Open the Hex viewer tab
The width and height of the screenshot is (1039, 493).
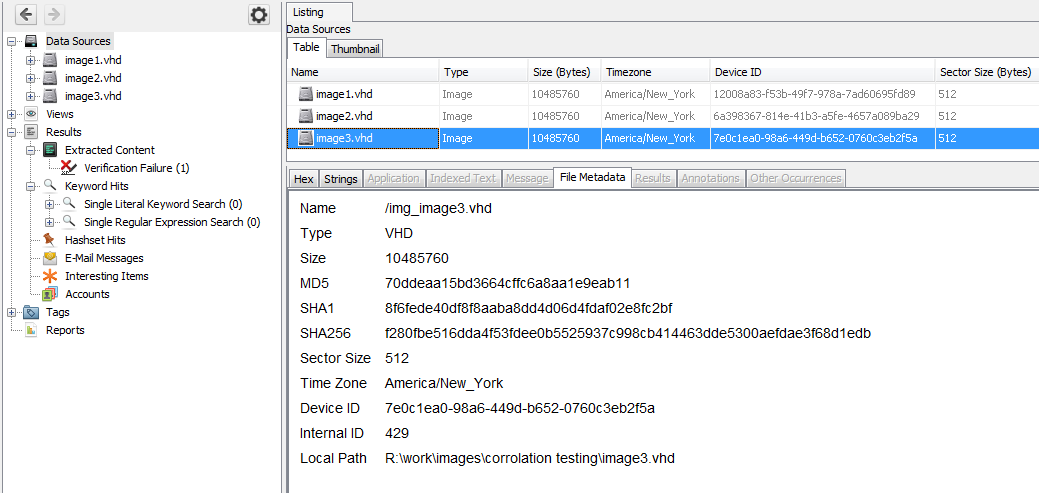point(303,178)
